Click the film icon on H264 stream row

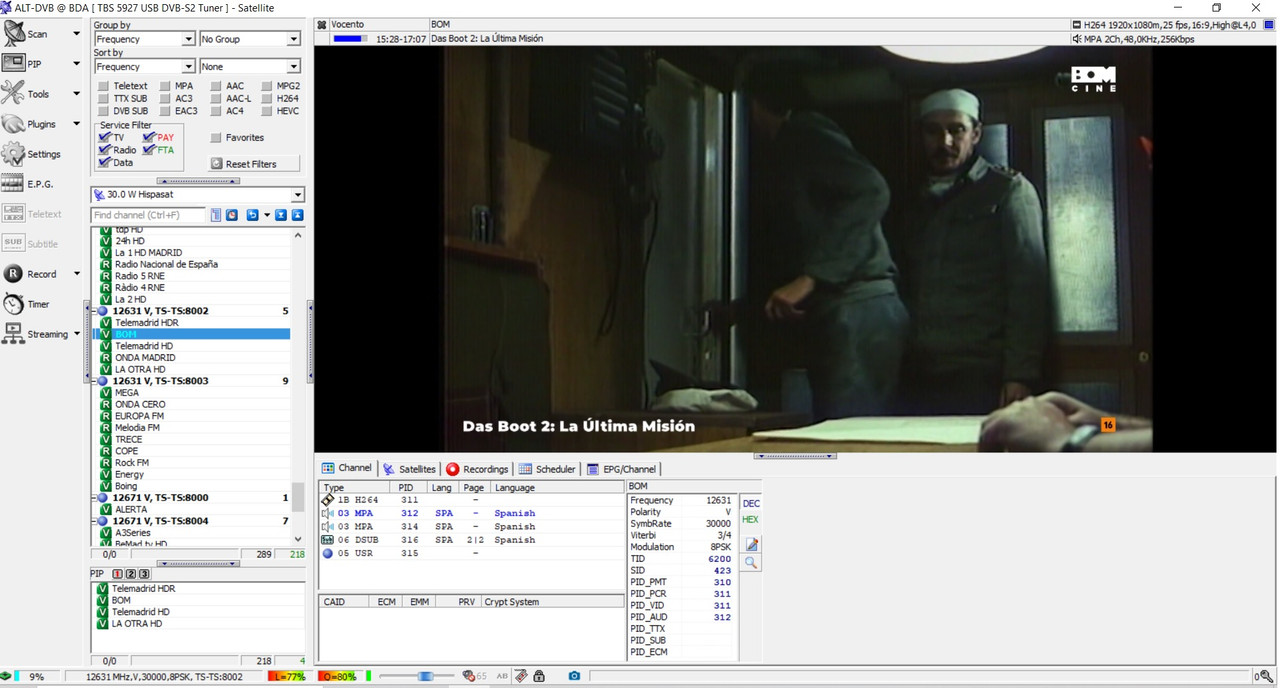click(x=327, y=500)
